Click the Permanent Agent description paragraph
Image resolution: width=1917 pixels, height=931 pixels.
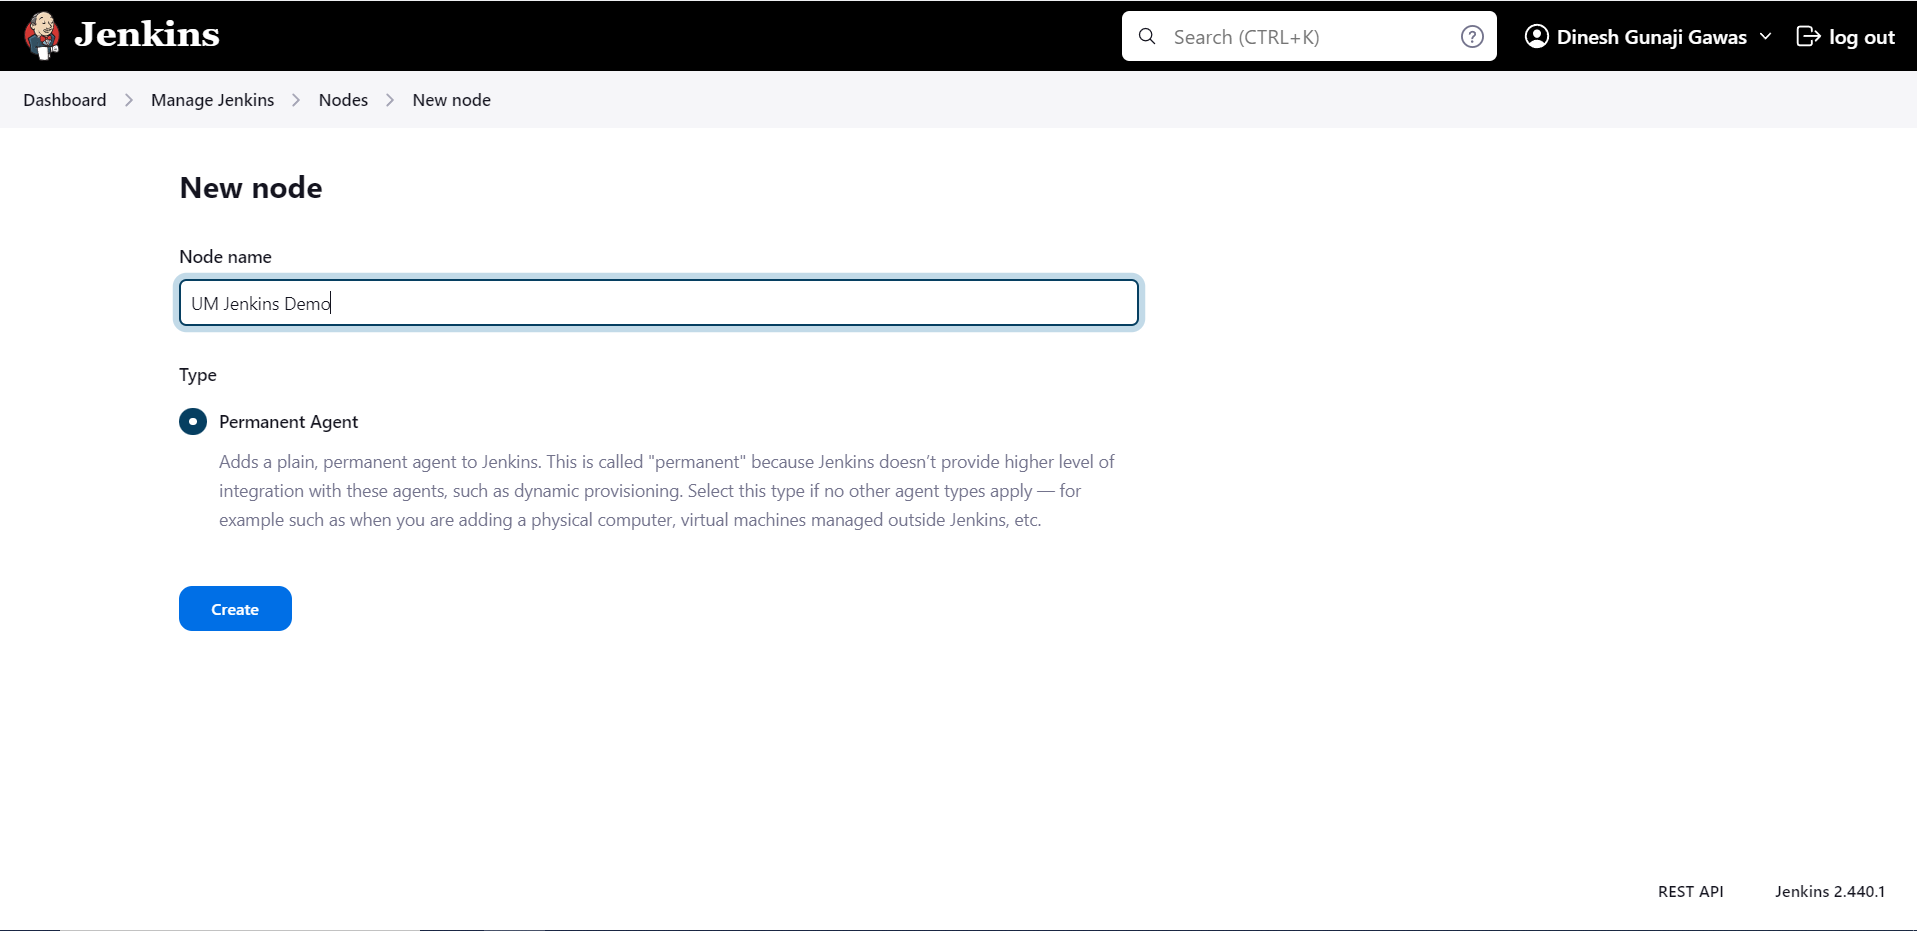pos(667,491)
